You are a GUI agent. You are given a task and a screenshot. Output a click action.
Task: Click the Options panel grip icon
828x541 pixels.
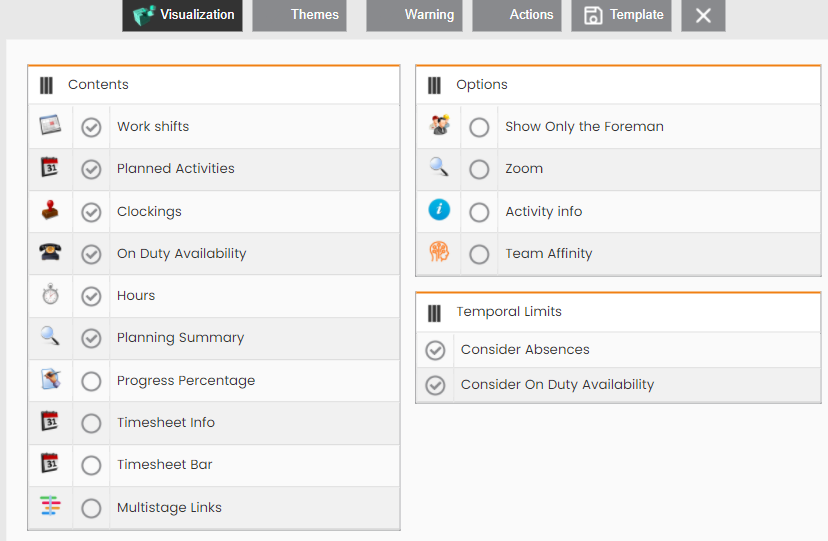coord(434,85)
